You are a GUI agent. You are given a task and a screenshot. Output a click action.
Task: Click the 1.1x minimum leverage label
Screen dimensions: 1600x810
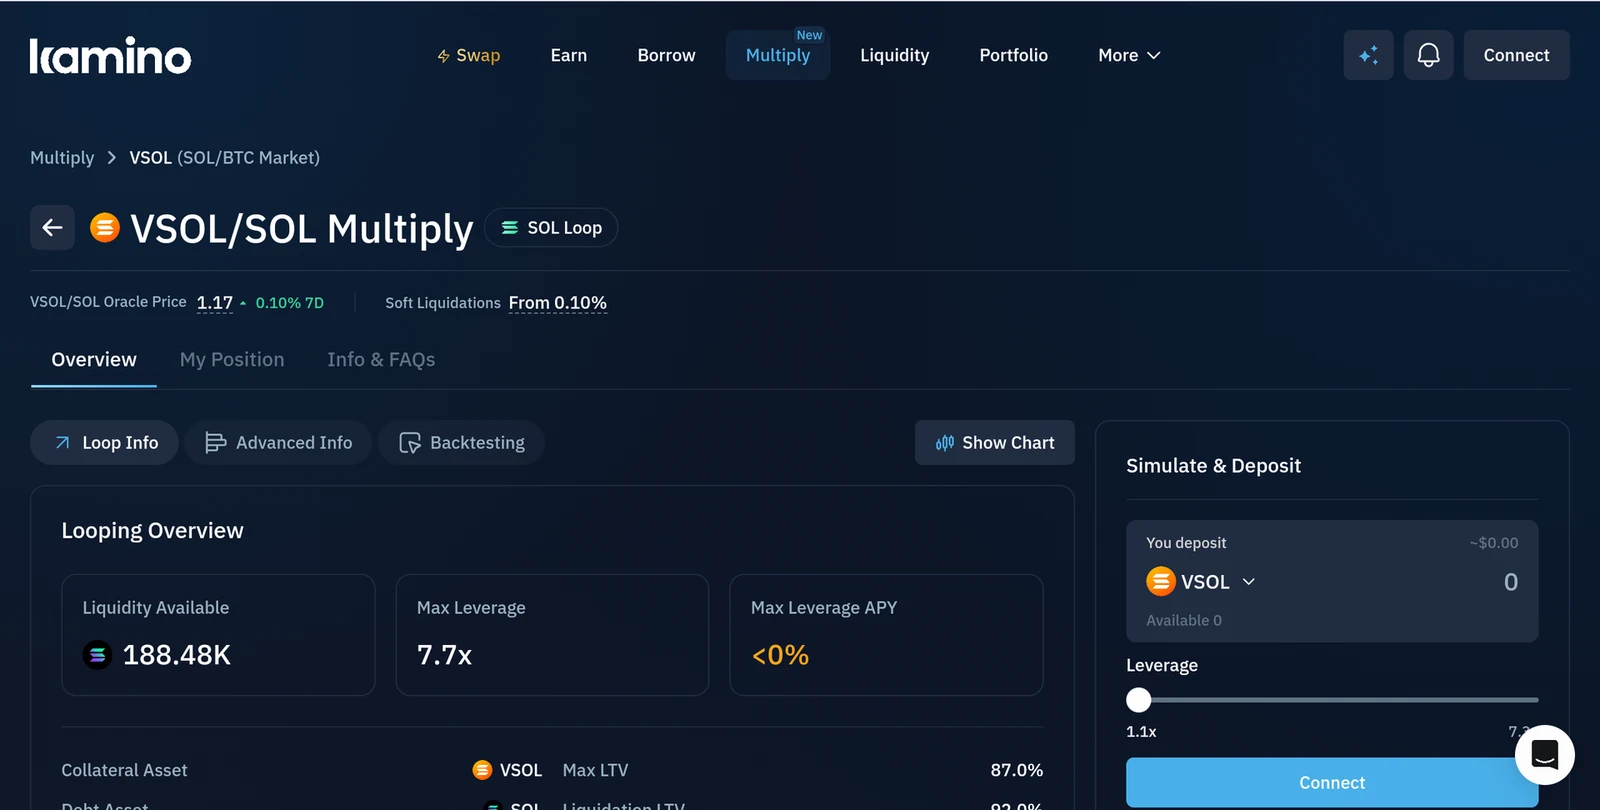click(x=1141, y=732)
